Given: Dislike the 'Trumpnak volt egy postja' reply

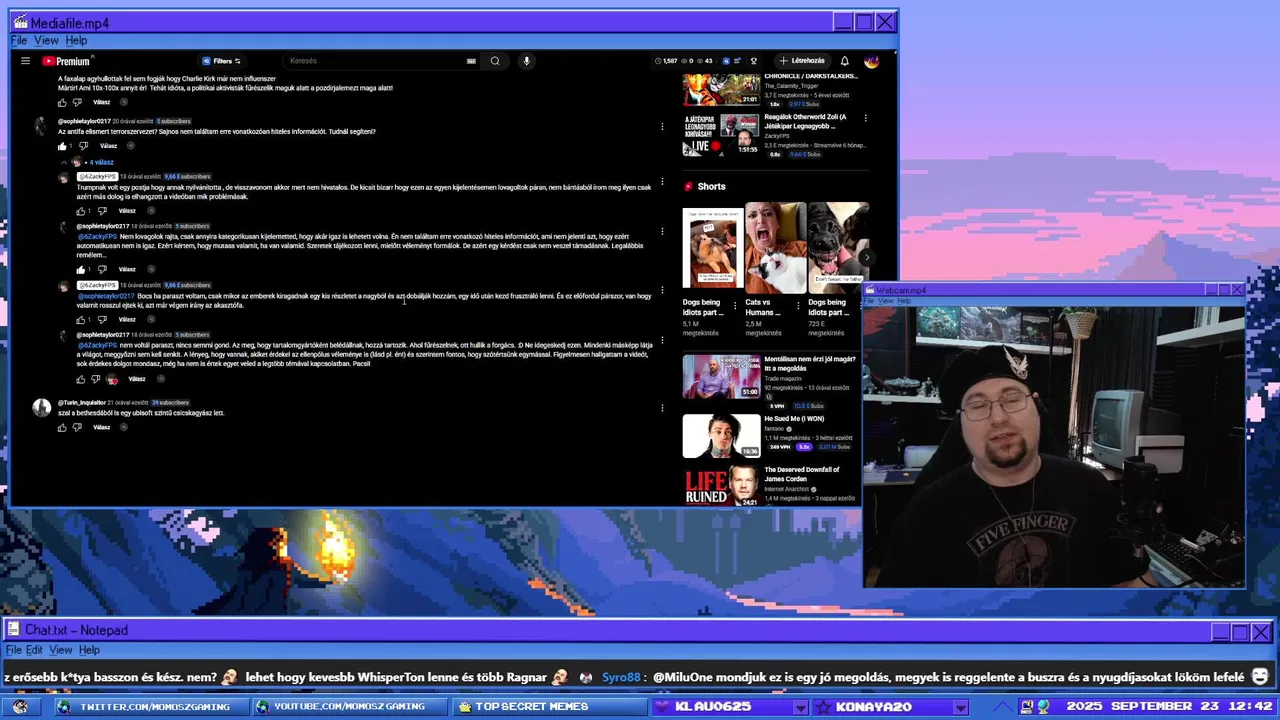Looking at the screenshot, I should click(x=102, y=211).
